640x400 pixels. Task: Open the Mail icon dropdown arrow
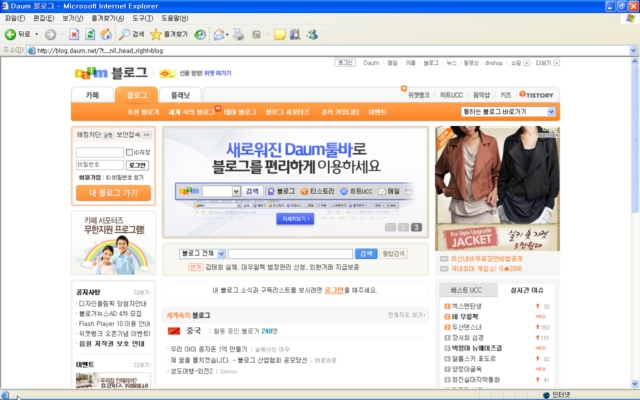coord(227,35)
